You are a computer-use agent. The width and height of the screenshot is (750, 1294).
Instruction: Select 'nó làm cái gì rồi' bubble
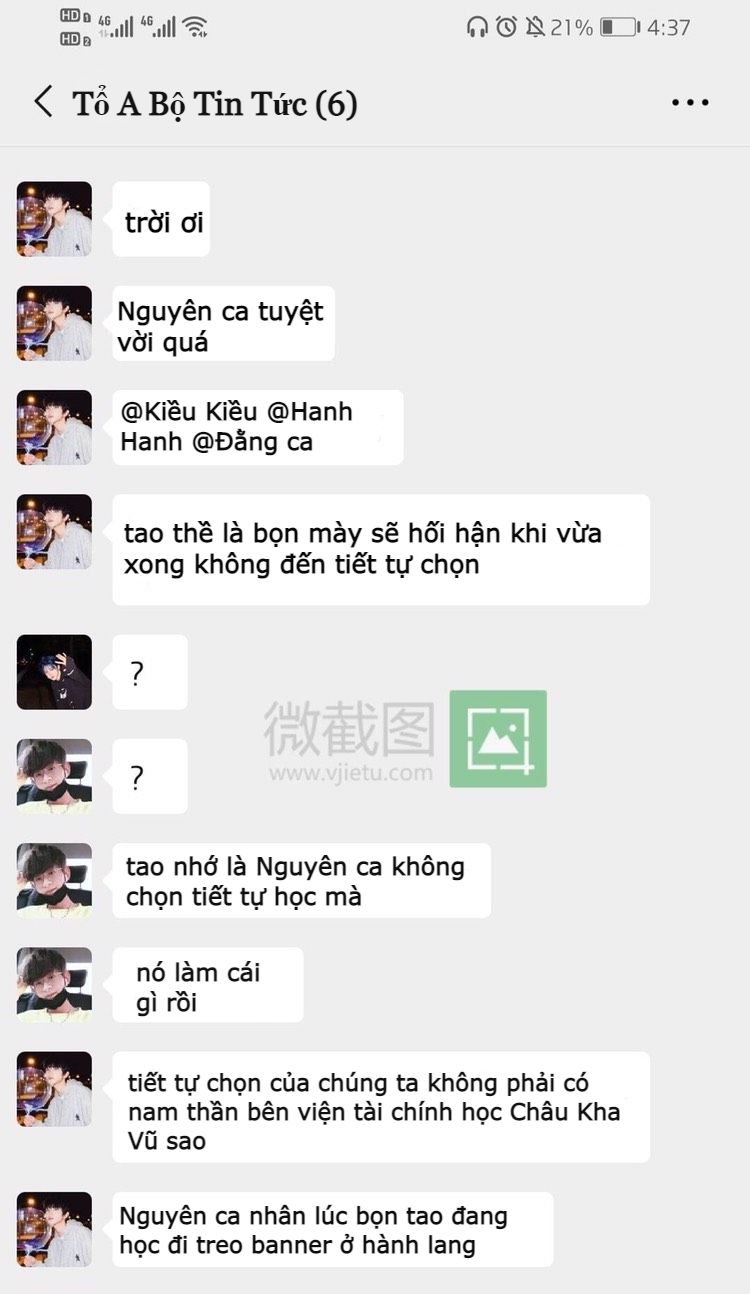208,985
